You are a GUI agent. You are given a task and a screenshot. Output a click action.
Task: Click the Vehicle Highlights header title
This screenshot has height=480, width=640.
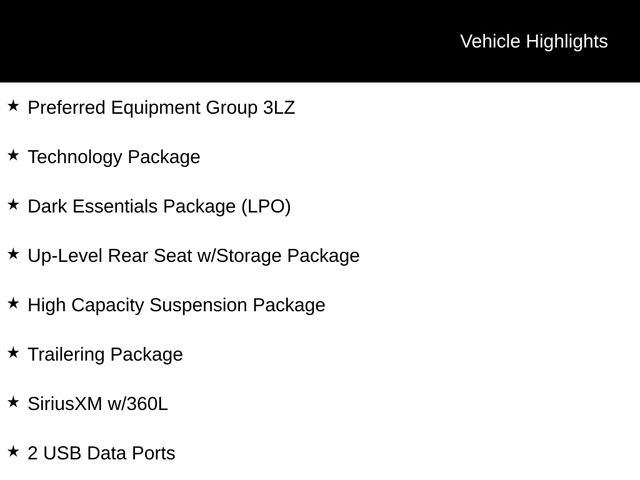pyautogui.click(x=534, y=42)
